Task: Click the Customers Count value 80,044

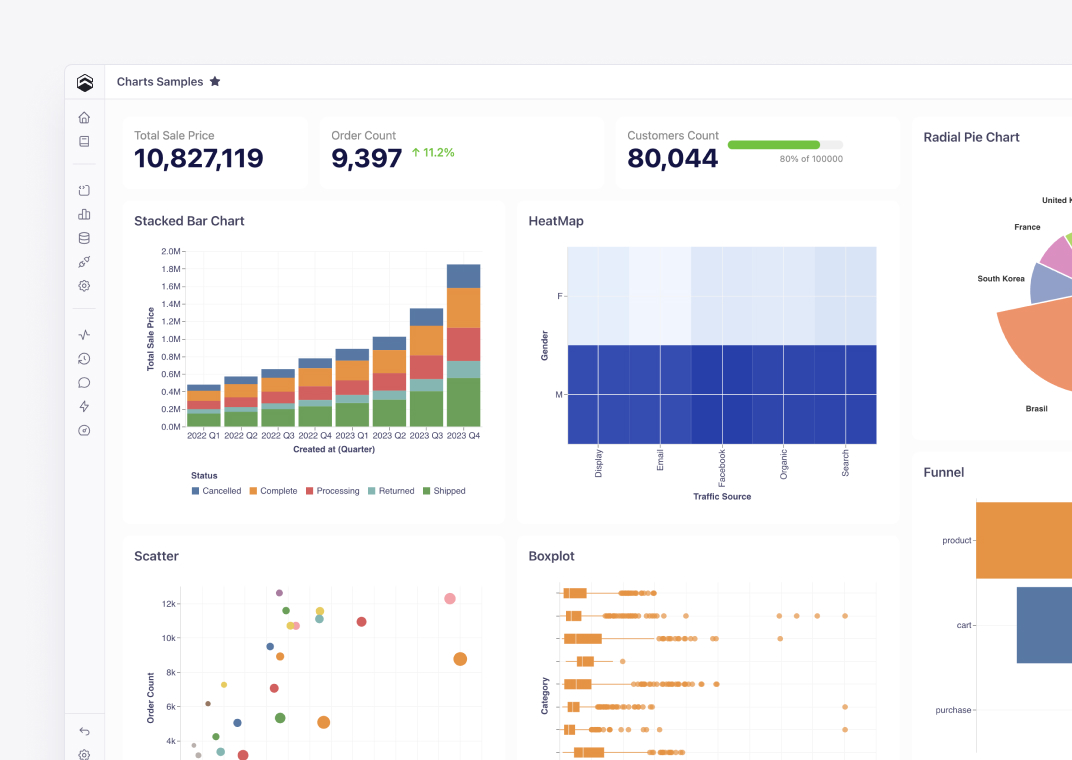Action: pyautogui.click(x=673, y=159)
